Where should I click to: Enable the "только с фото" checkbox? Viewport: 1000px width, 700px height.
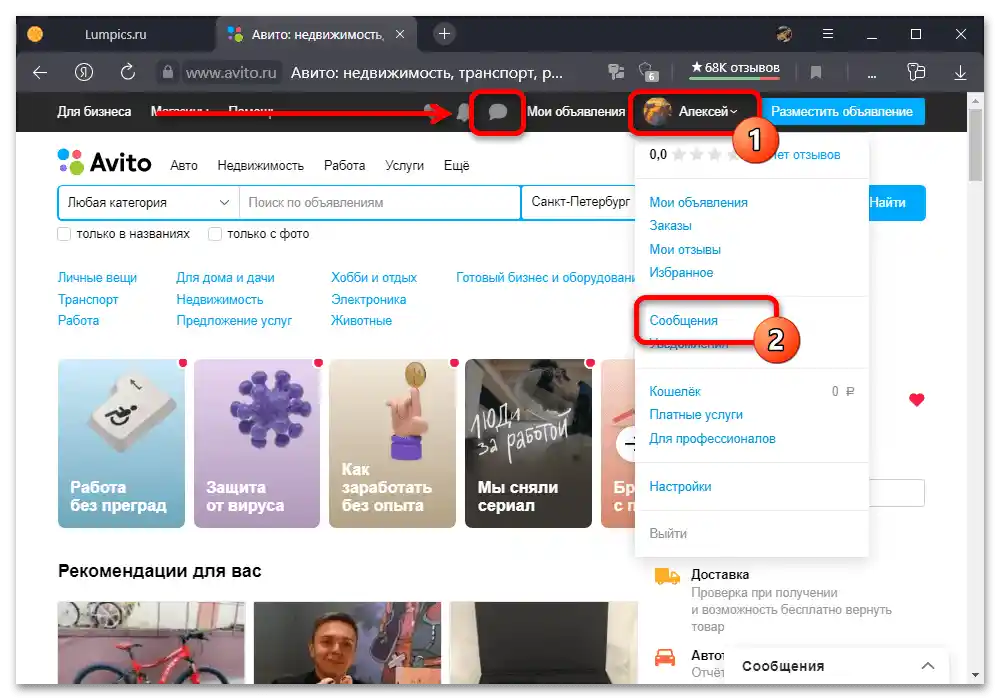click(215, 234)
